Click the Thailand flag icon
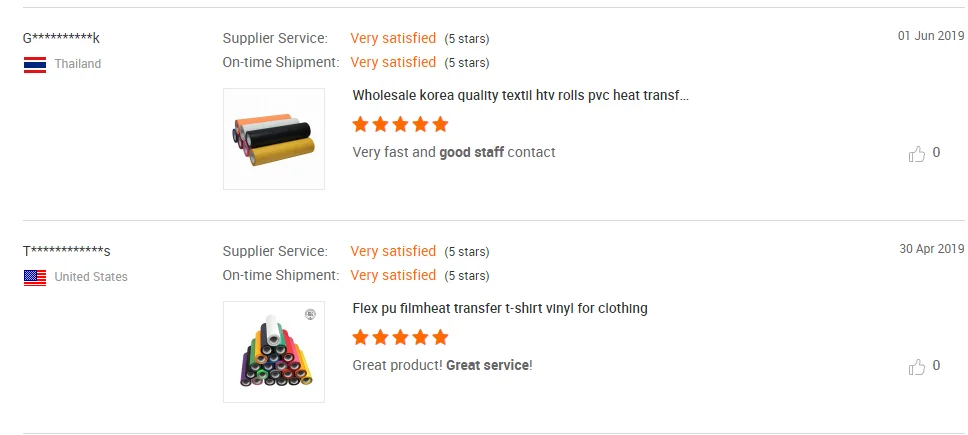968x435 pixels. (35, 64)
